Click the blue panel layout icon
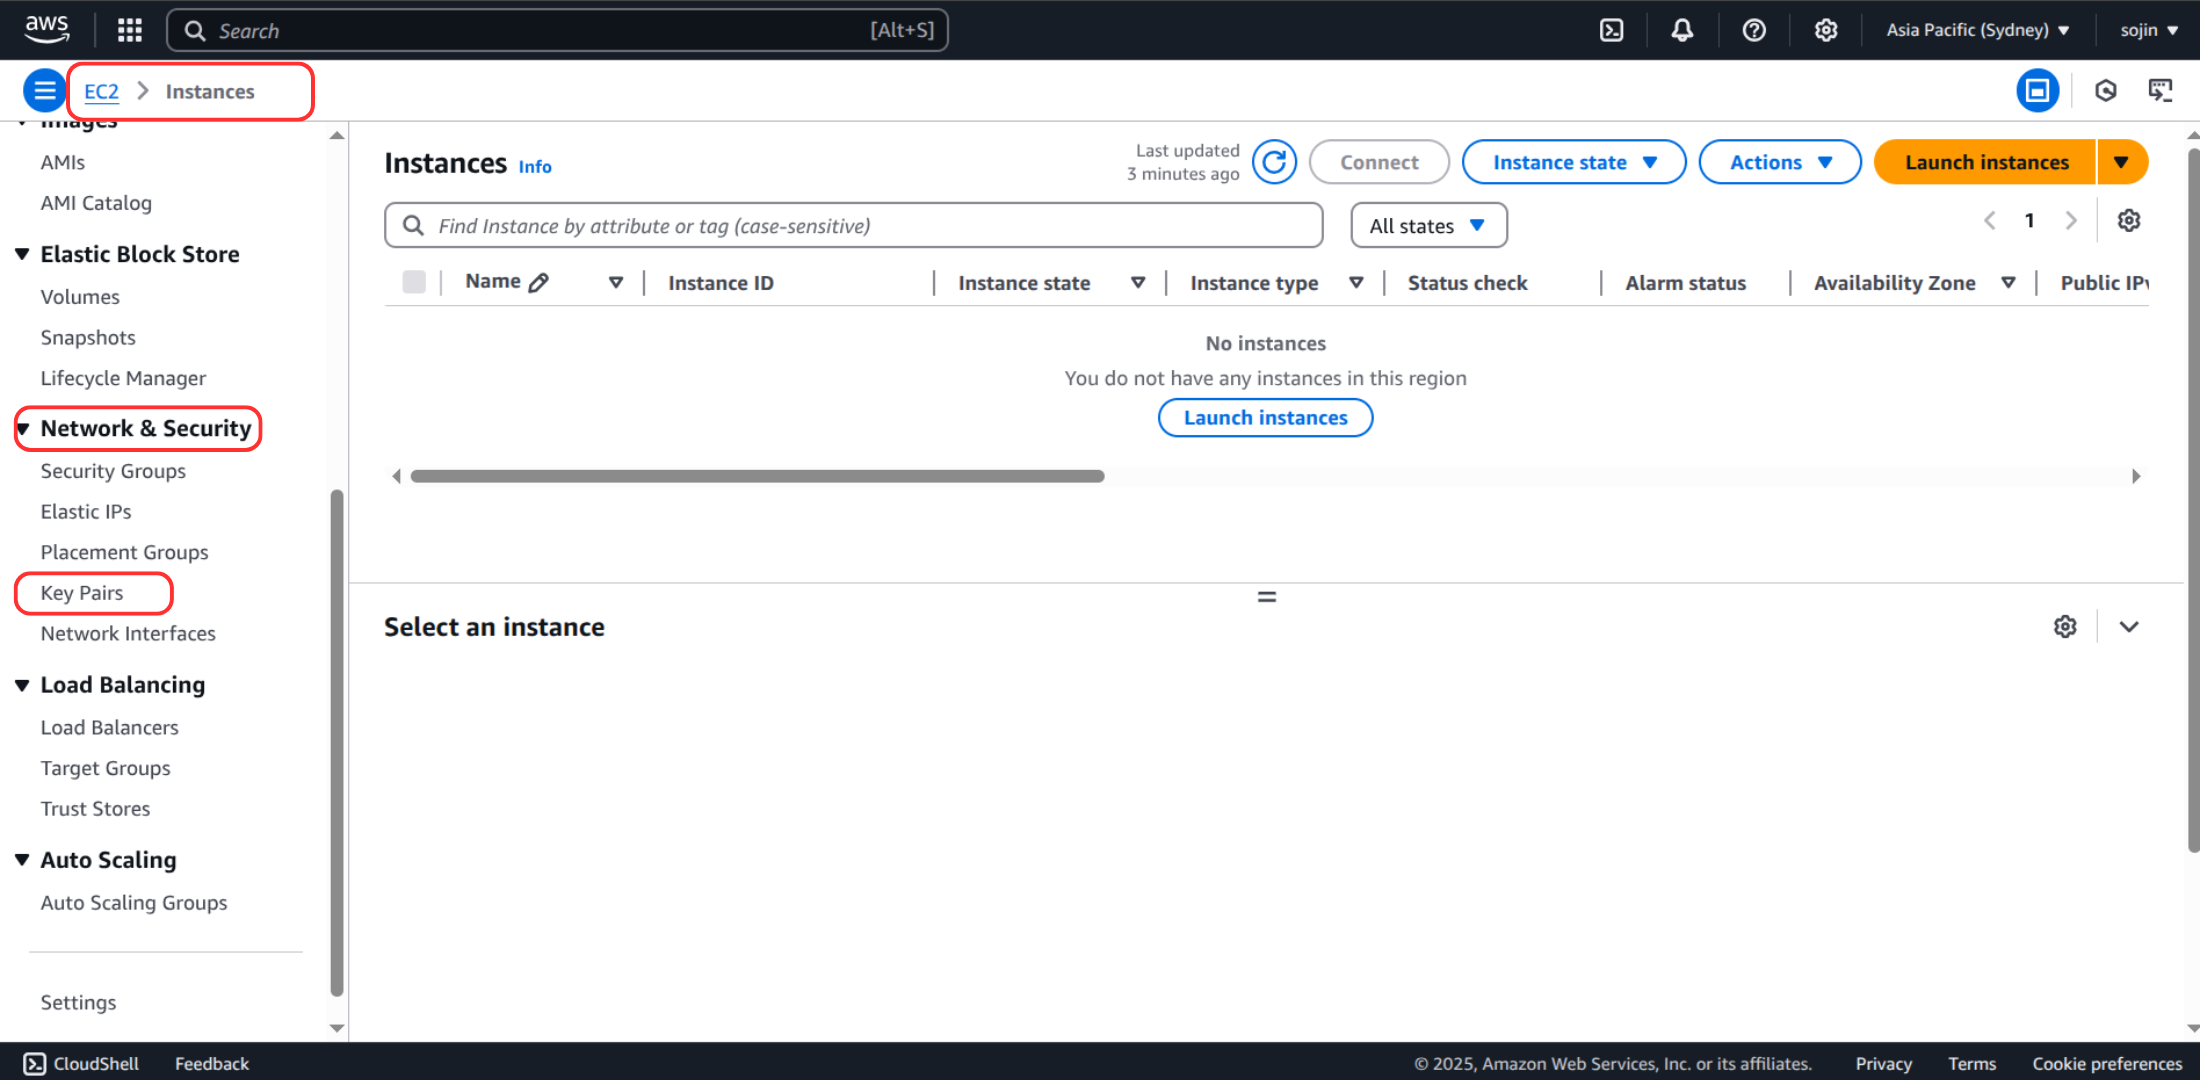2200x1080 pixels. [x=2037, y=91]
